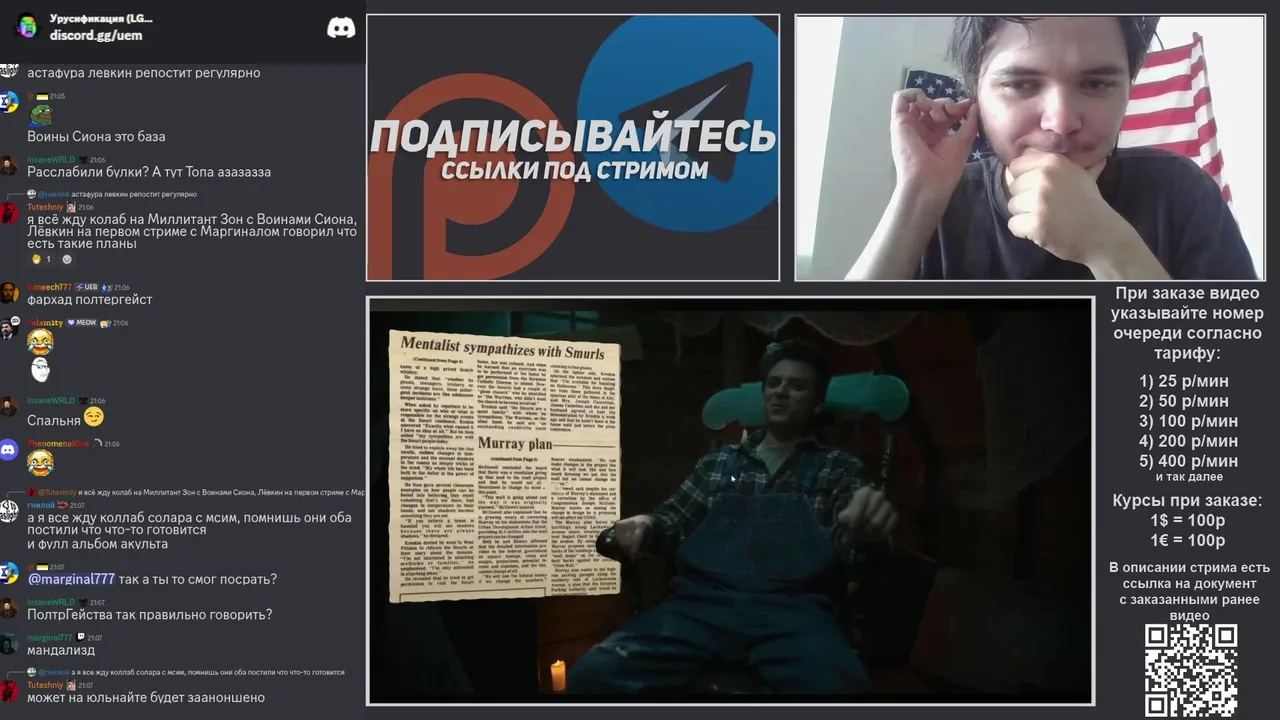
Task: Click the tariff line '5) 400 р/мин'
Action: (1188, 461)
